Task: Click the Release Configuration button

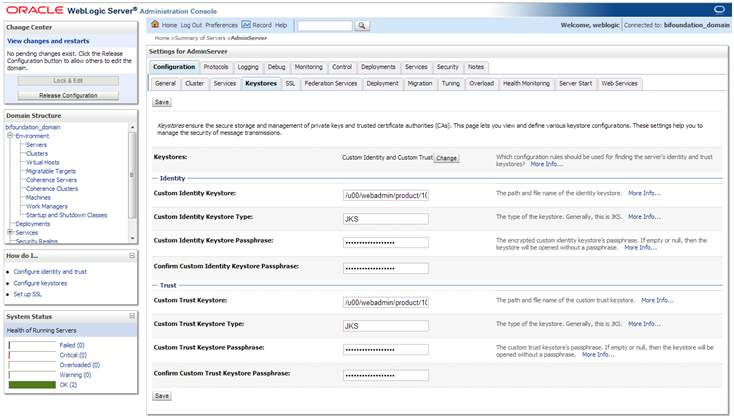Action: pyautogui.click(x=68, y=95)
